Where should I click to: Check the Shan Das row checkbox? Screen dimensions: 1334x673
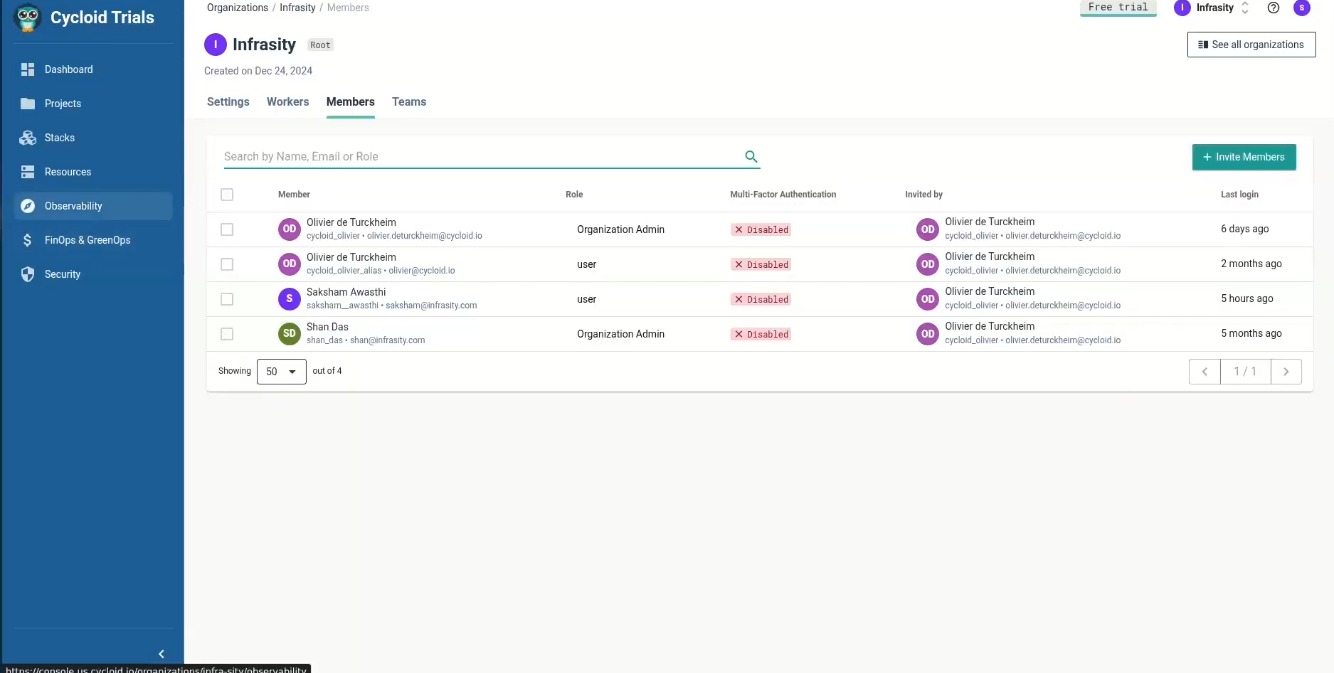(227, 334)
